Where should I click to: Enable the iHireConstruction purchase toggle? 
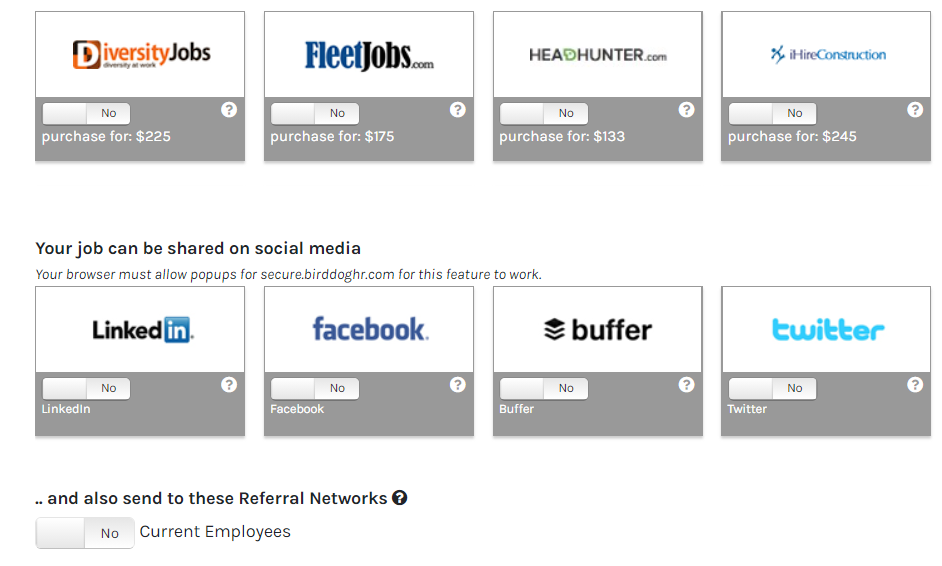[x=773, y=113]
